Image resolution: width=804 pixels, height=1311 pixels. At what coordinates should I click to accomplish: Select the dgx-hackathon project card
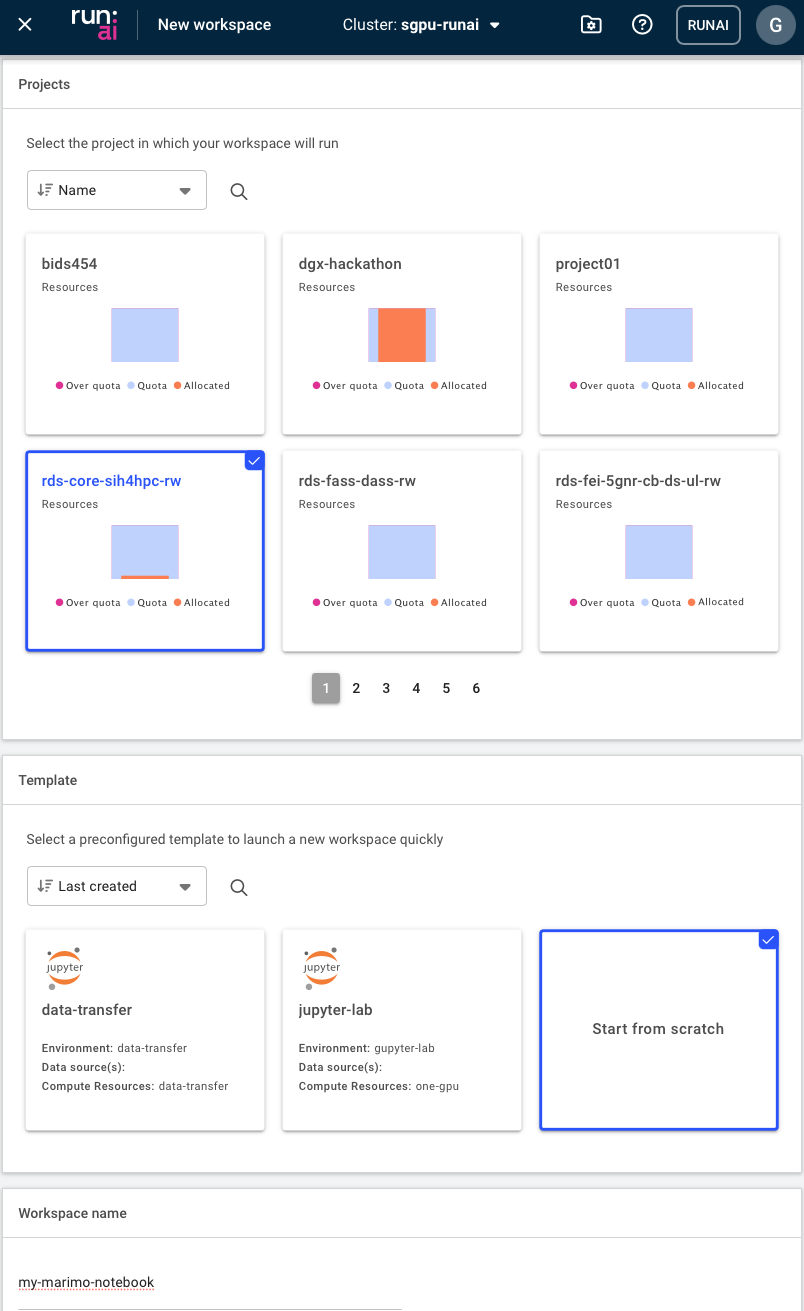pyautogui.click(x=401, y=334)
